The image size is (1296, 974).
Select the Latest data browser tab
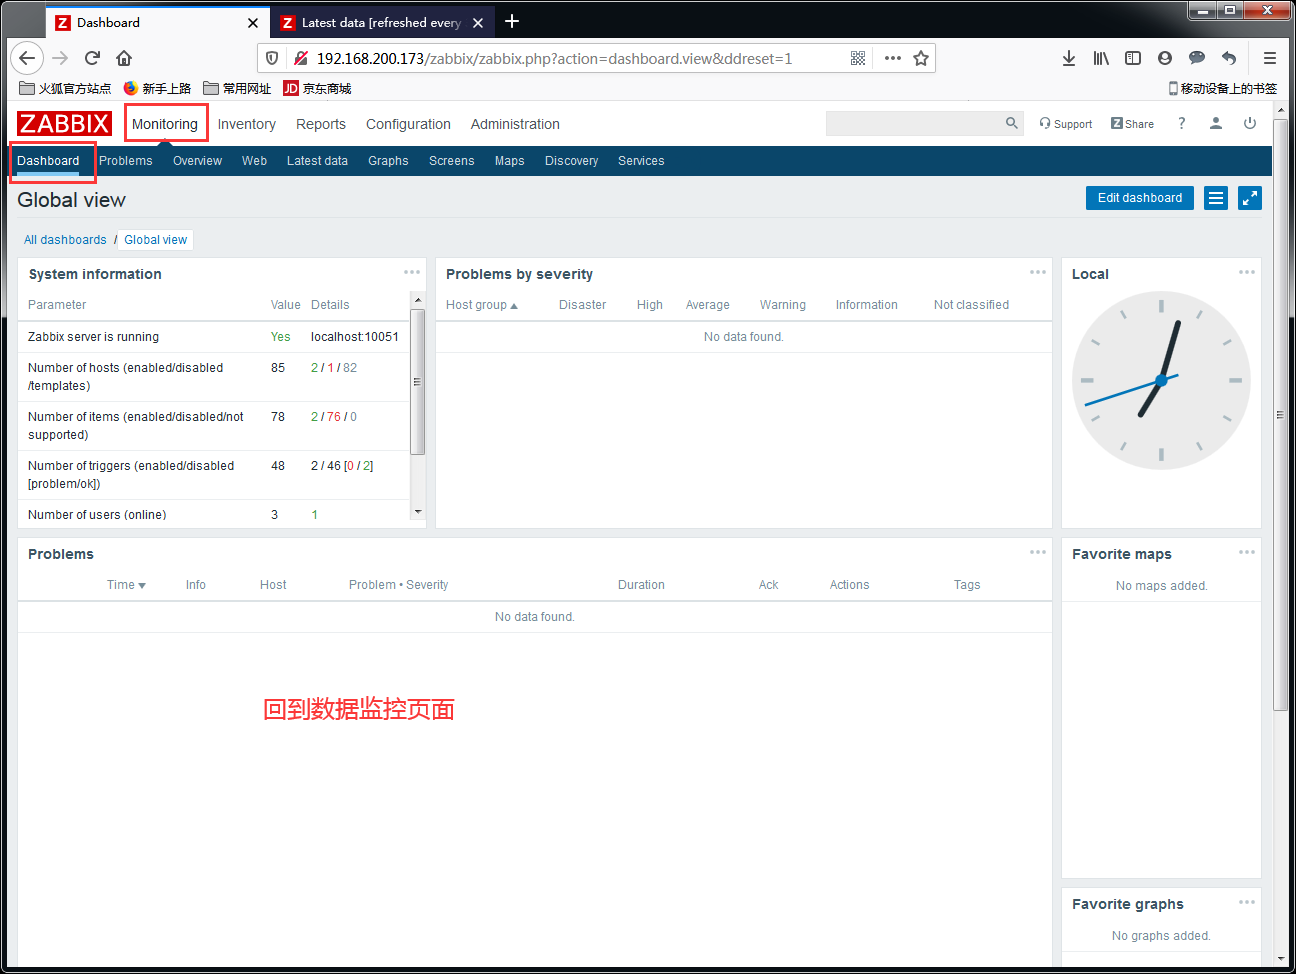coord(381,22)
